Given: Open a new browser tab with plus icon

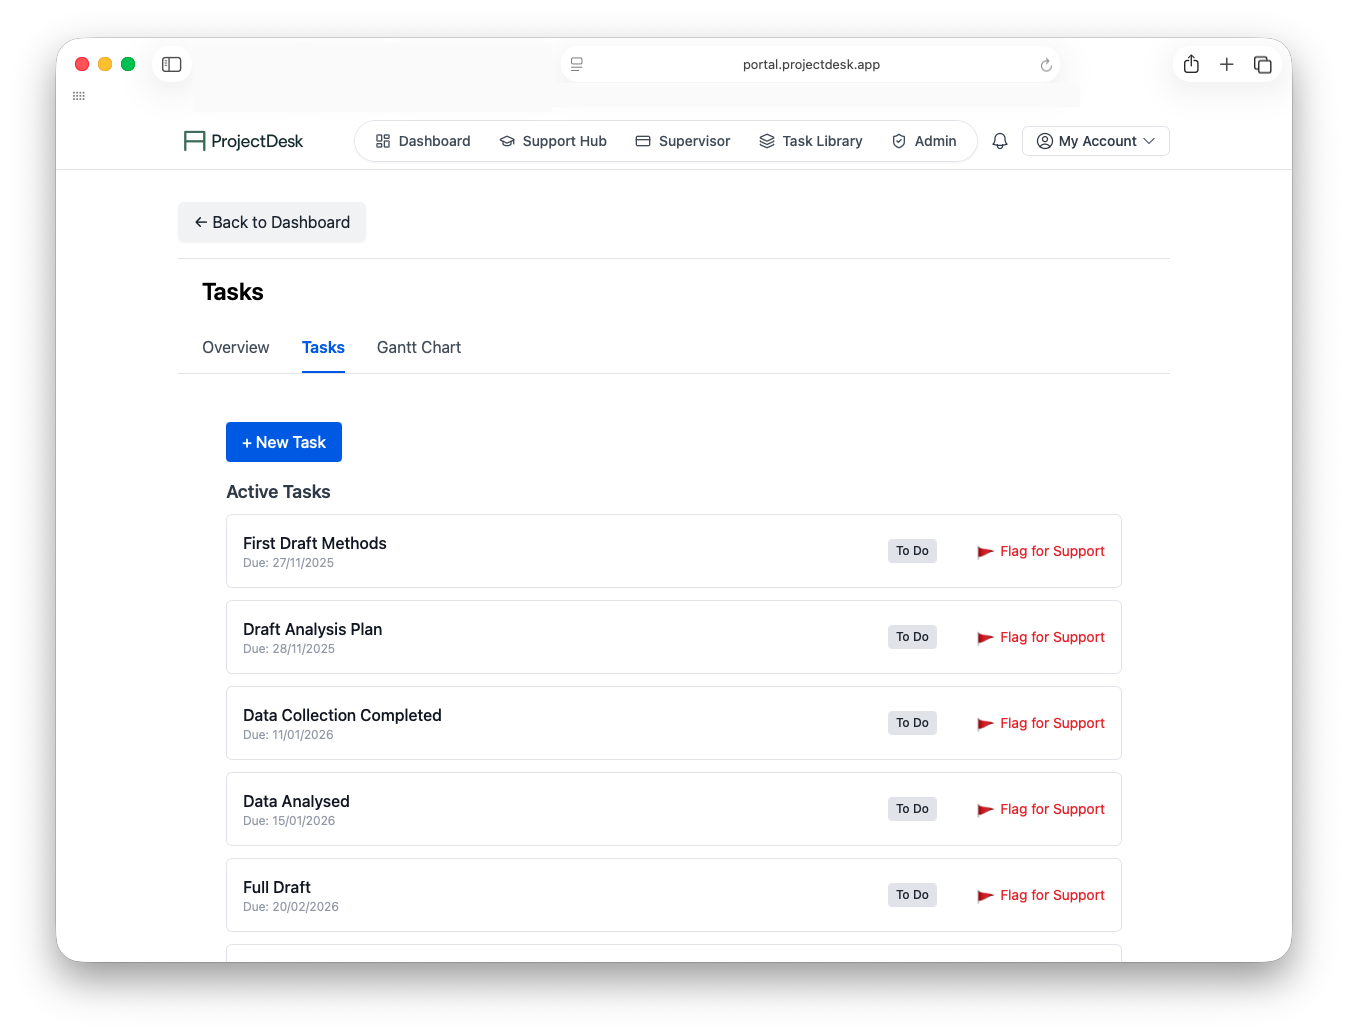Looking at the screenshot, I should pyautogui.click(x=1227, y=64).
